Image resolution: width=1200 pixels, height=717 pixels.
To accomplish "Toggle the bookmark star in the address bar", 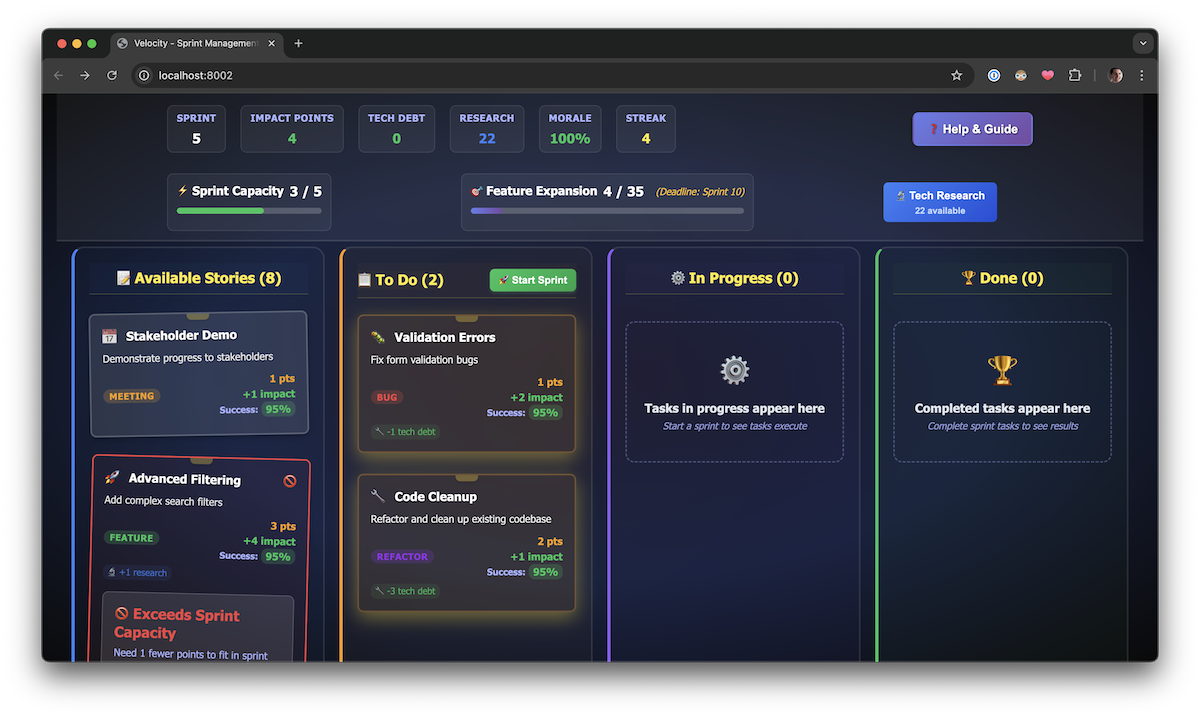I will click(956, 75).
